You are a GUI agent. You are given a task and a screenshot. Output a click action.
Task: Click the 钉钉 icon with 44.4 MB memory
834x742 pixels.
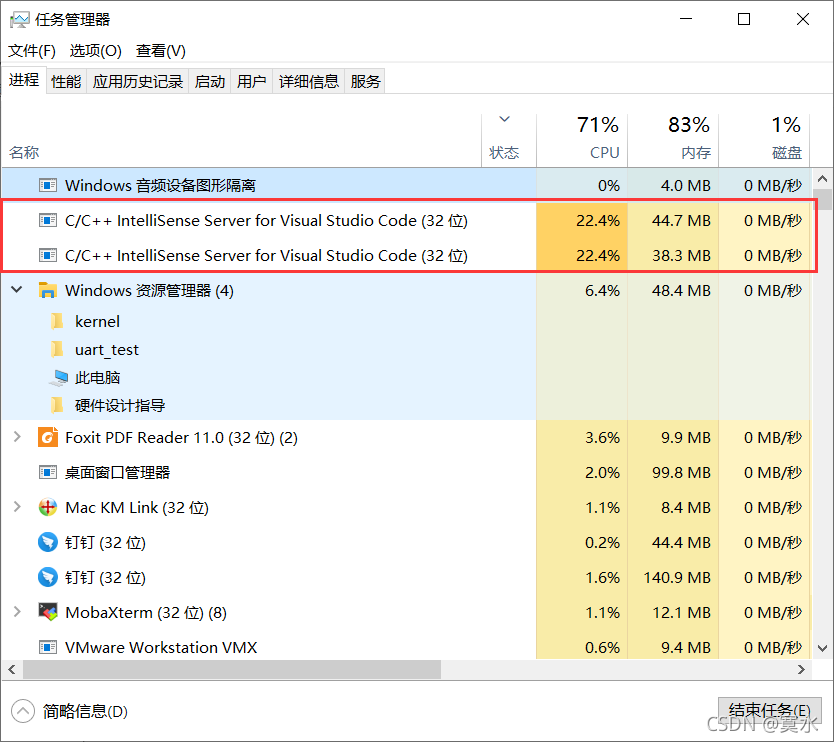(x=48, y=543)
